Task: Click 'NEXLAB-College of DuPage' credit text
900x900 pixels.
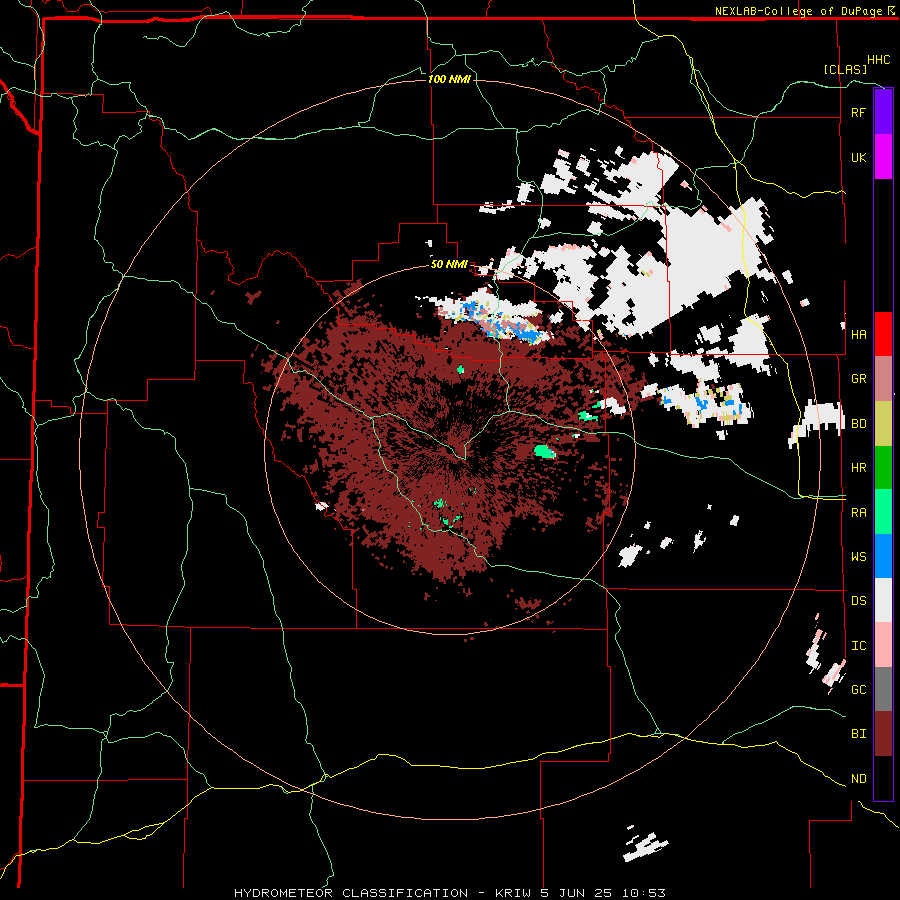Action: tap(800, 11)
